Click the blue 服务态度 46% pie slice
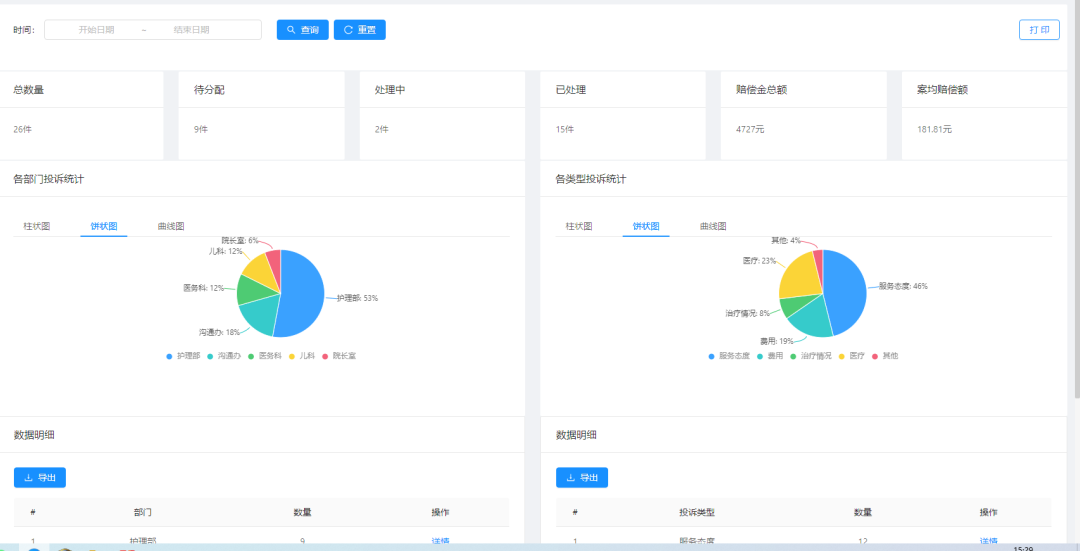Viewport: 1080px width, 551px height. pyautogui.click(x=846, y=293)
